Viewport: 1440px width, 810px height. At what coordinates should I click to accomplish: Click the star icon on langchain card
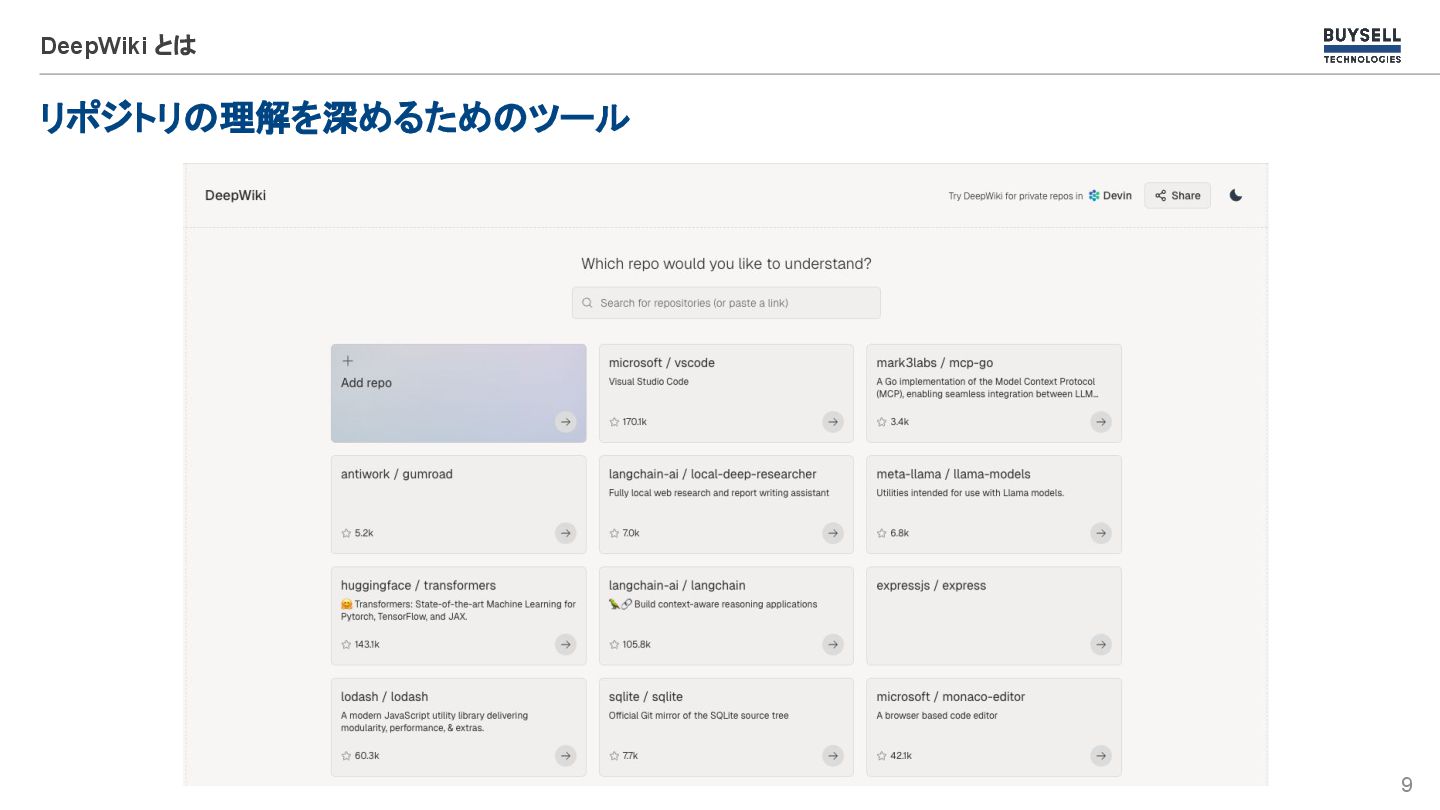point(614,645)
